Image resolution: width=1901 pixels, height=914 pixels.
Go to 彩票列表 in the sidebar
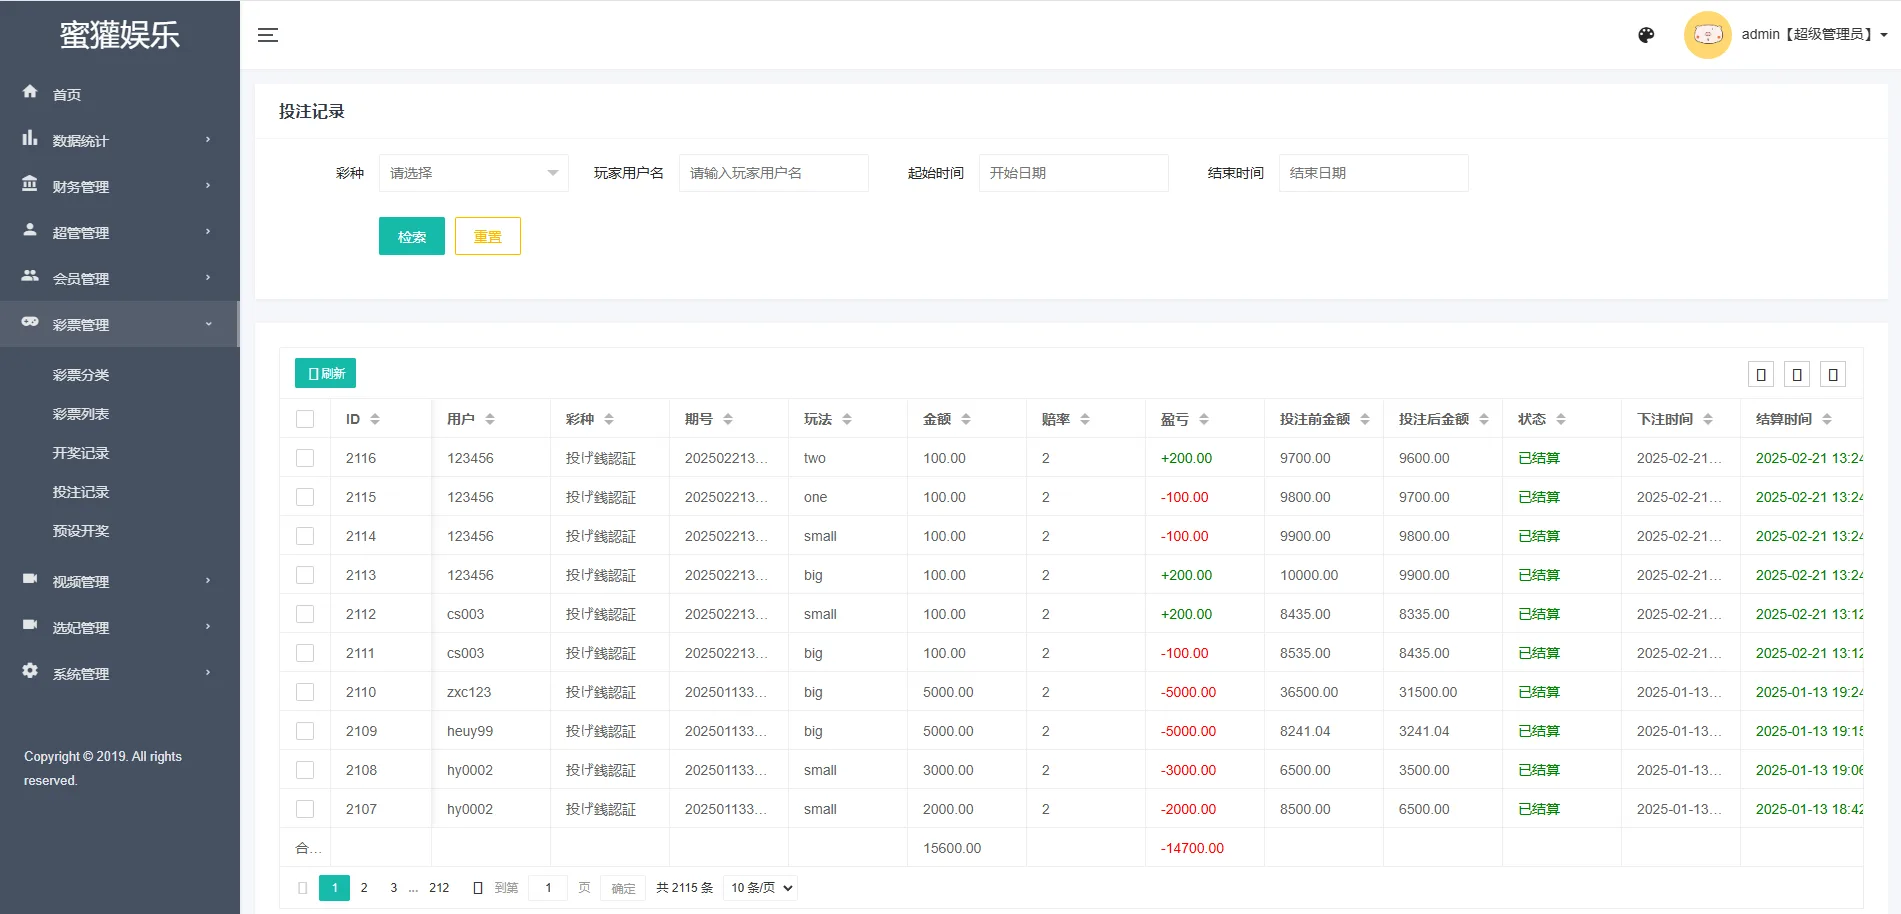(81, 414)
